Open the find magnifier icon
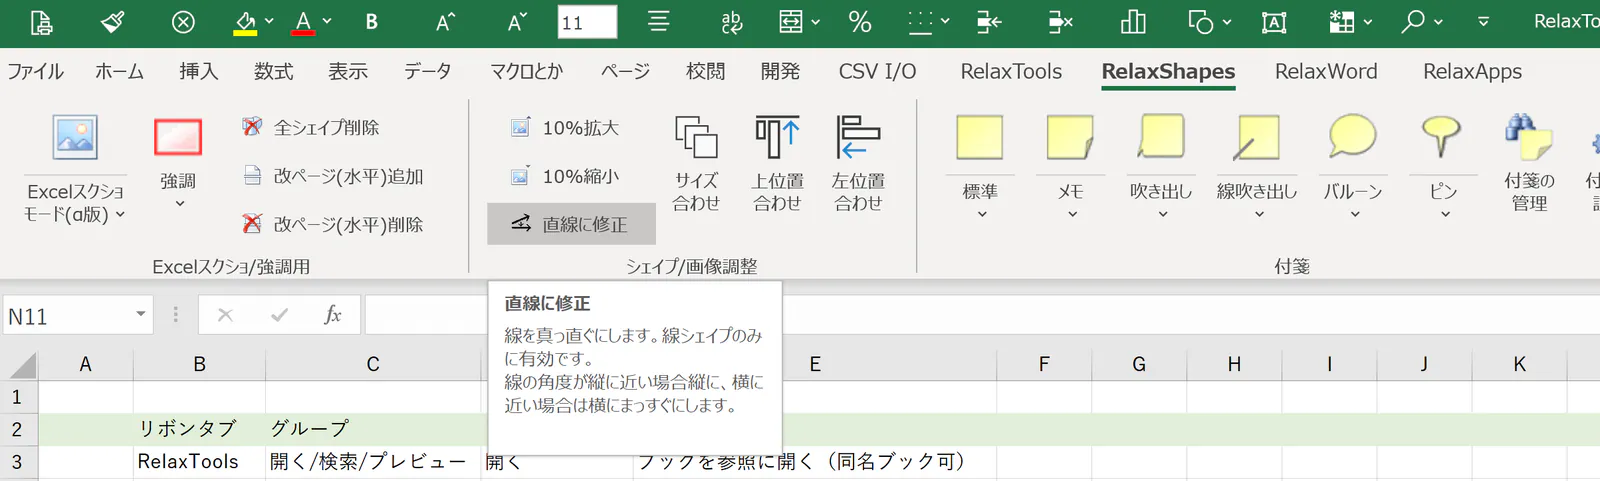This screenshot has width=1600, height=481. (x=1413, y=21)
